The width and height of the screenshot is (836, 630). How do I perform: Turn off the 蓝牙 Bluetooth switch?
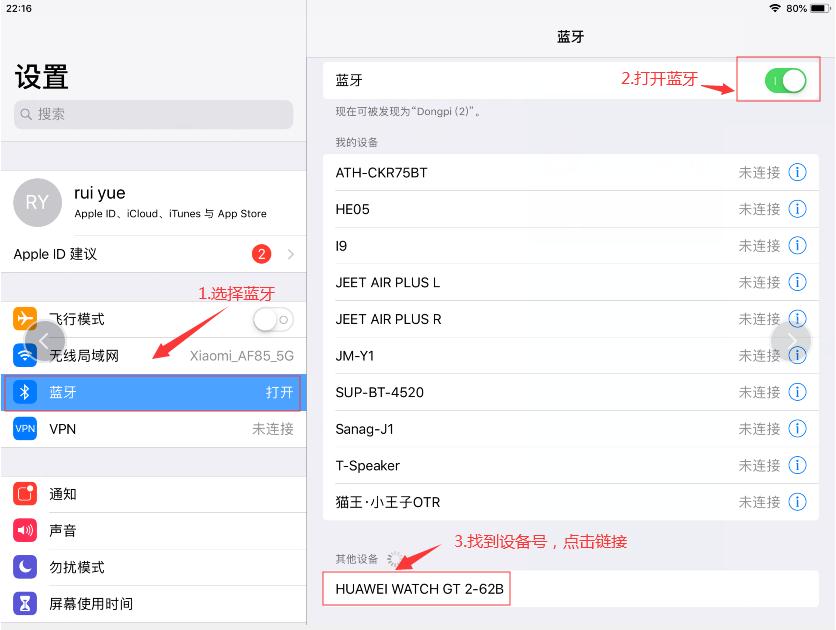coord(785,81)
